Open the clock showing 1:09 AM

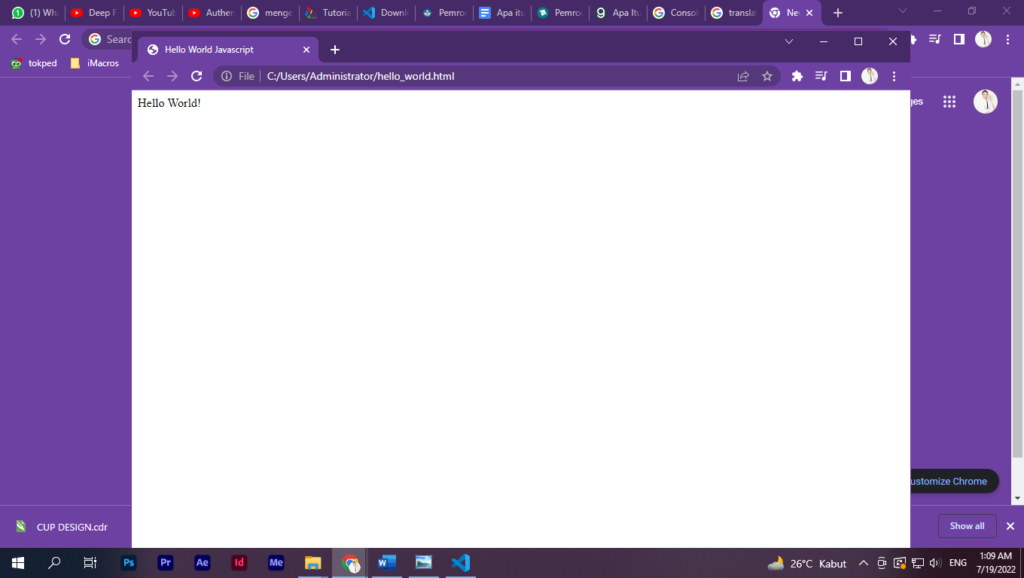pyautogui.click(x=995, y=563)
